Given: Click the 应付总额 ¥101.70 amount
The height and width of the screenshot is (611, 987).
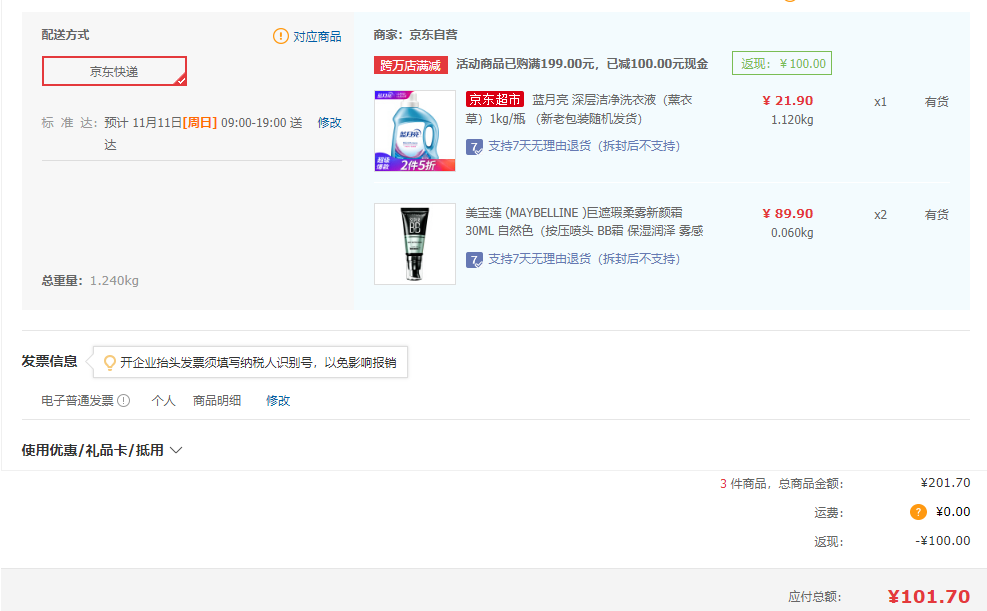Looking at the screenshot, I should (928, 597).
